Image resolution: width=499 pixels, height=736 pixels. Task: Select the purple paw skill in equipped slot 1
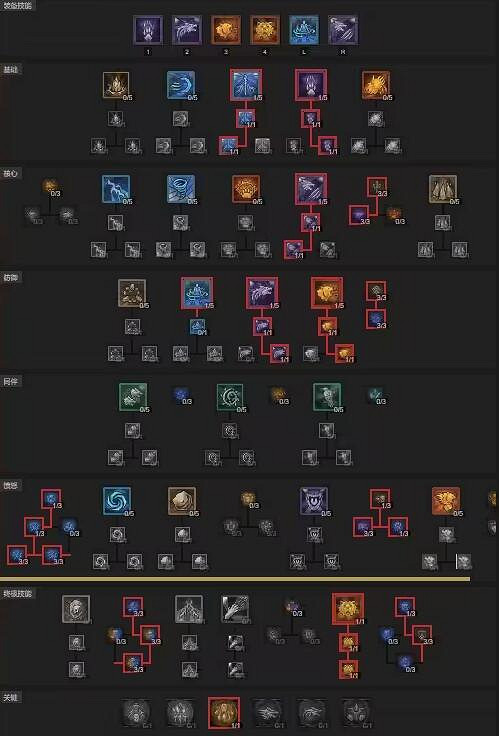(148, 30)
